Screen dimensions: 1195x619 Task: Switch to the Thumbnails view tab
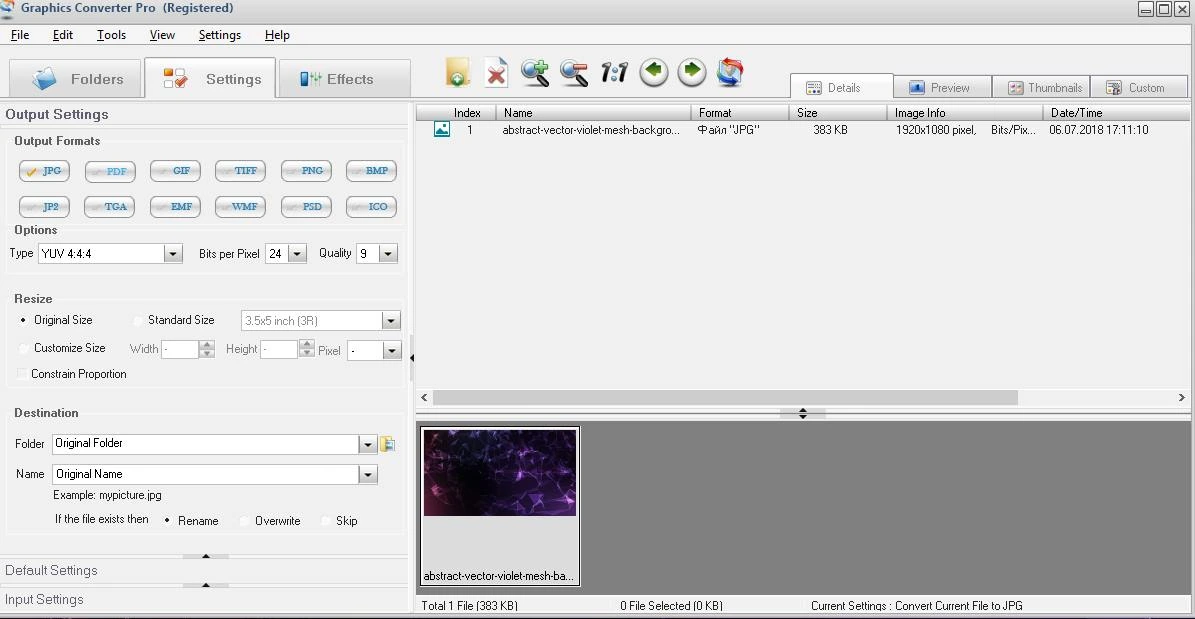click(x=1041, y=87)
